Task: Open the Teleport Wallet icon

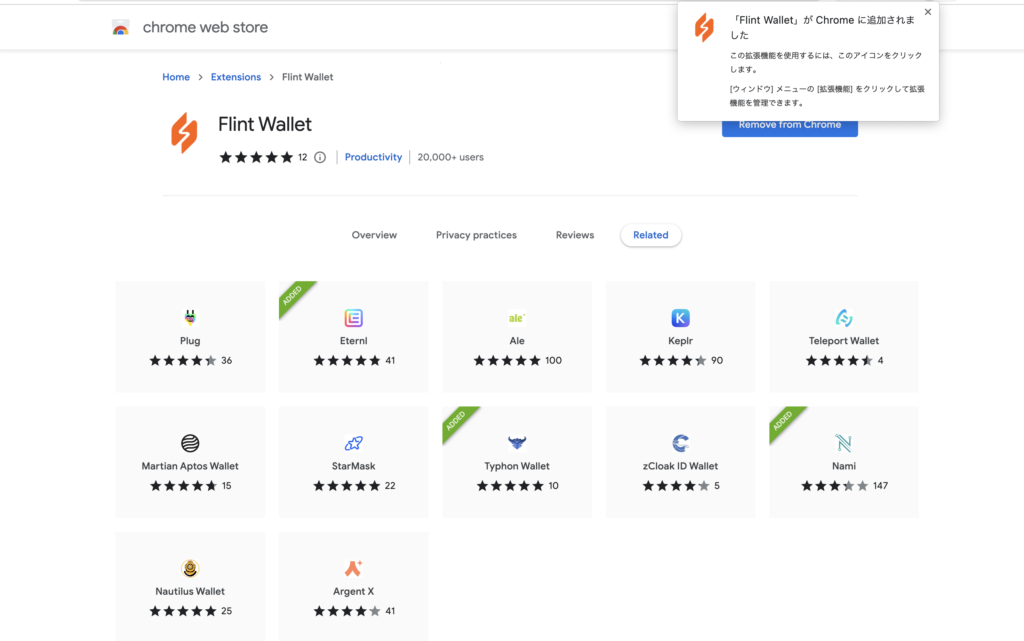Action: click(844, 318)
